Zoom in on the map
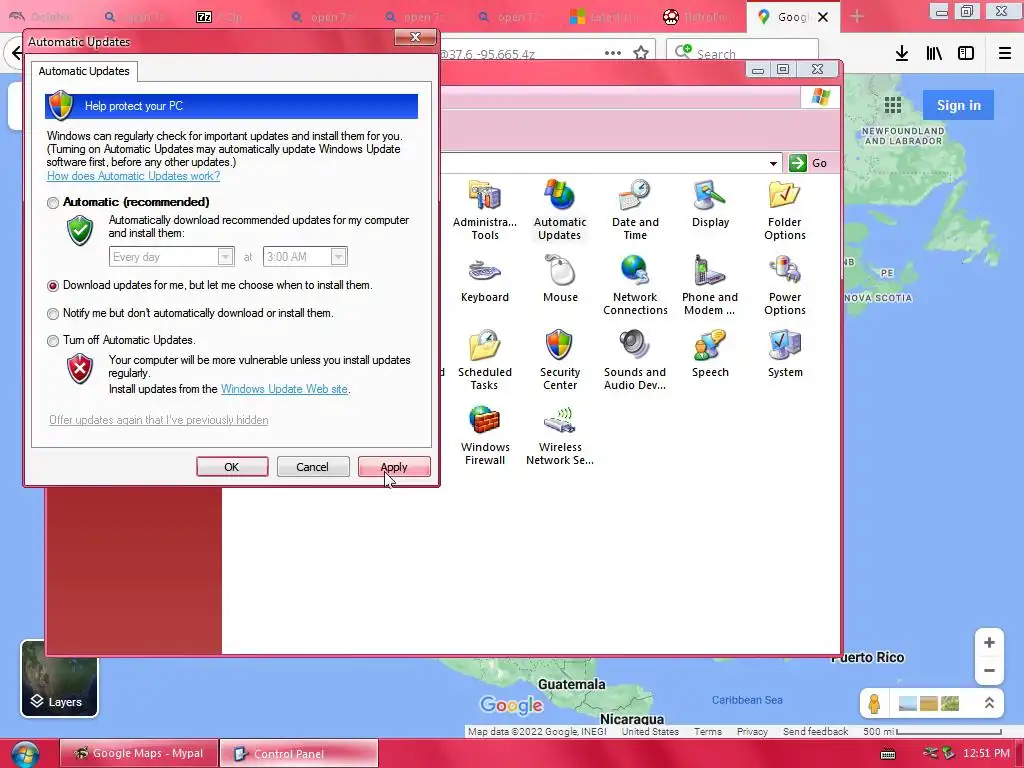This screenshot has width=1024, height=768. click(x=989, y=643)
